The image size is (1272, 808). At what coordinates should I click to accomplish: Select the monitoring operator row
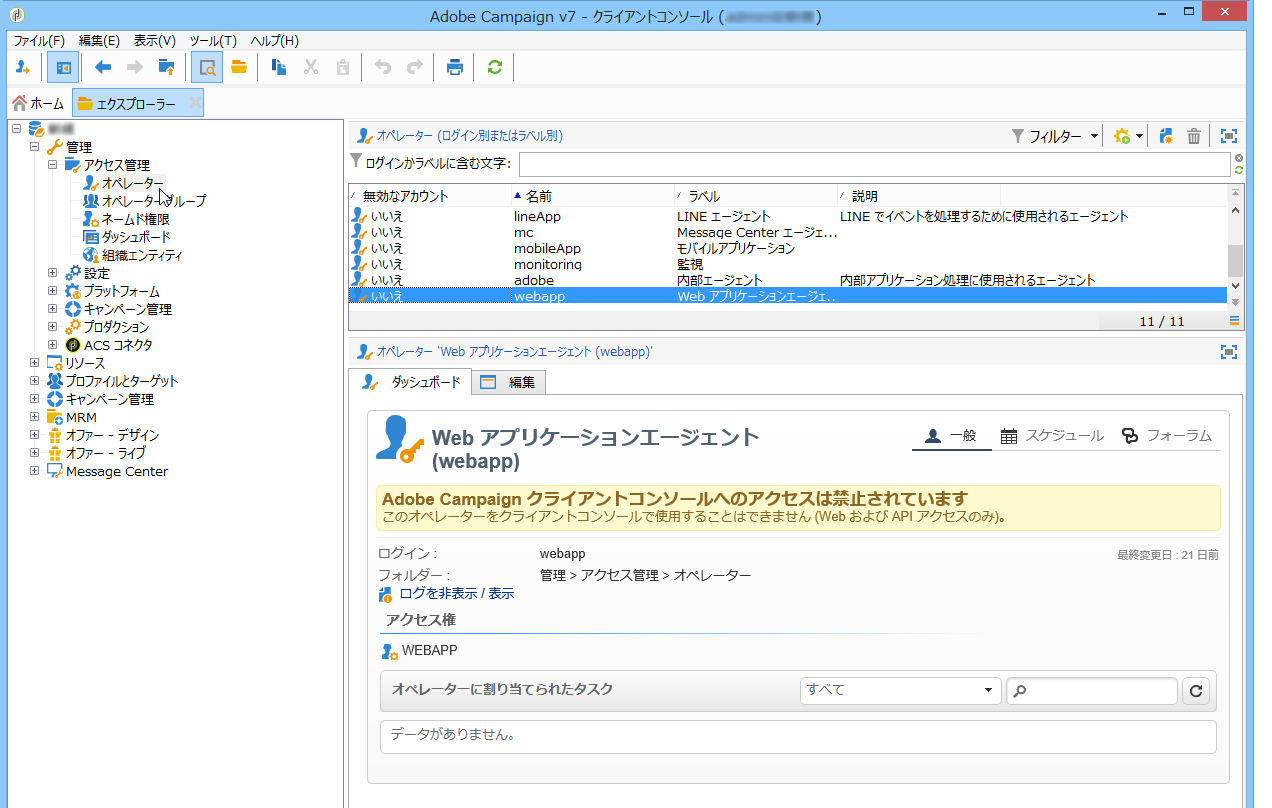787,264
